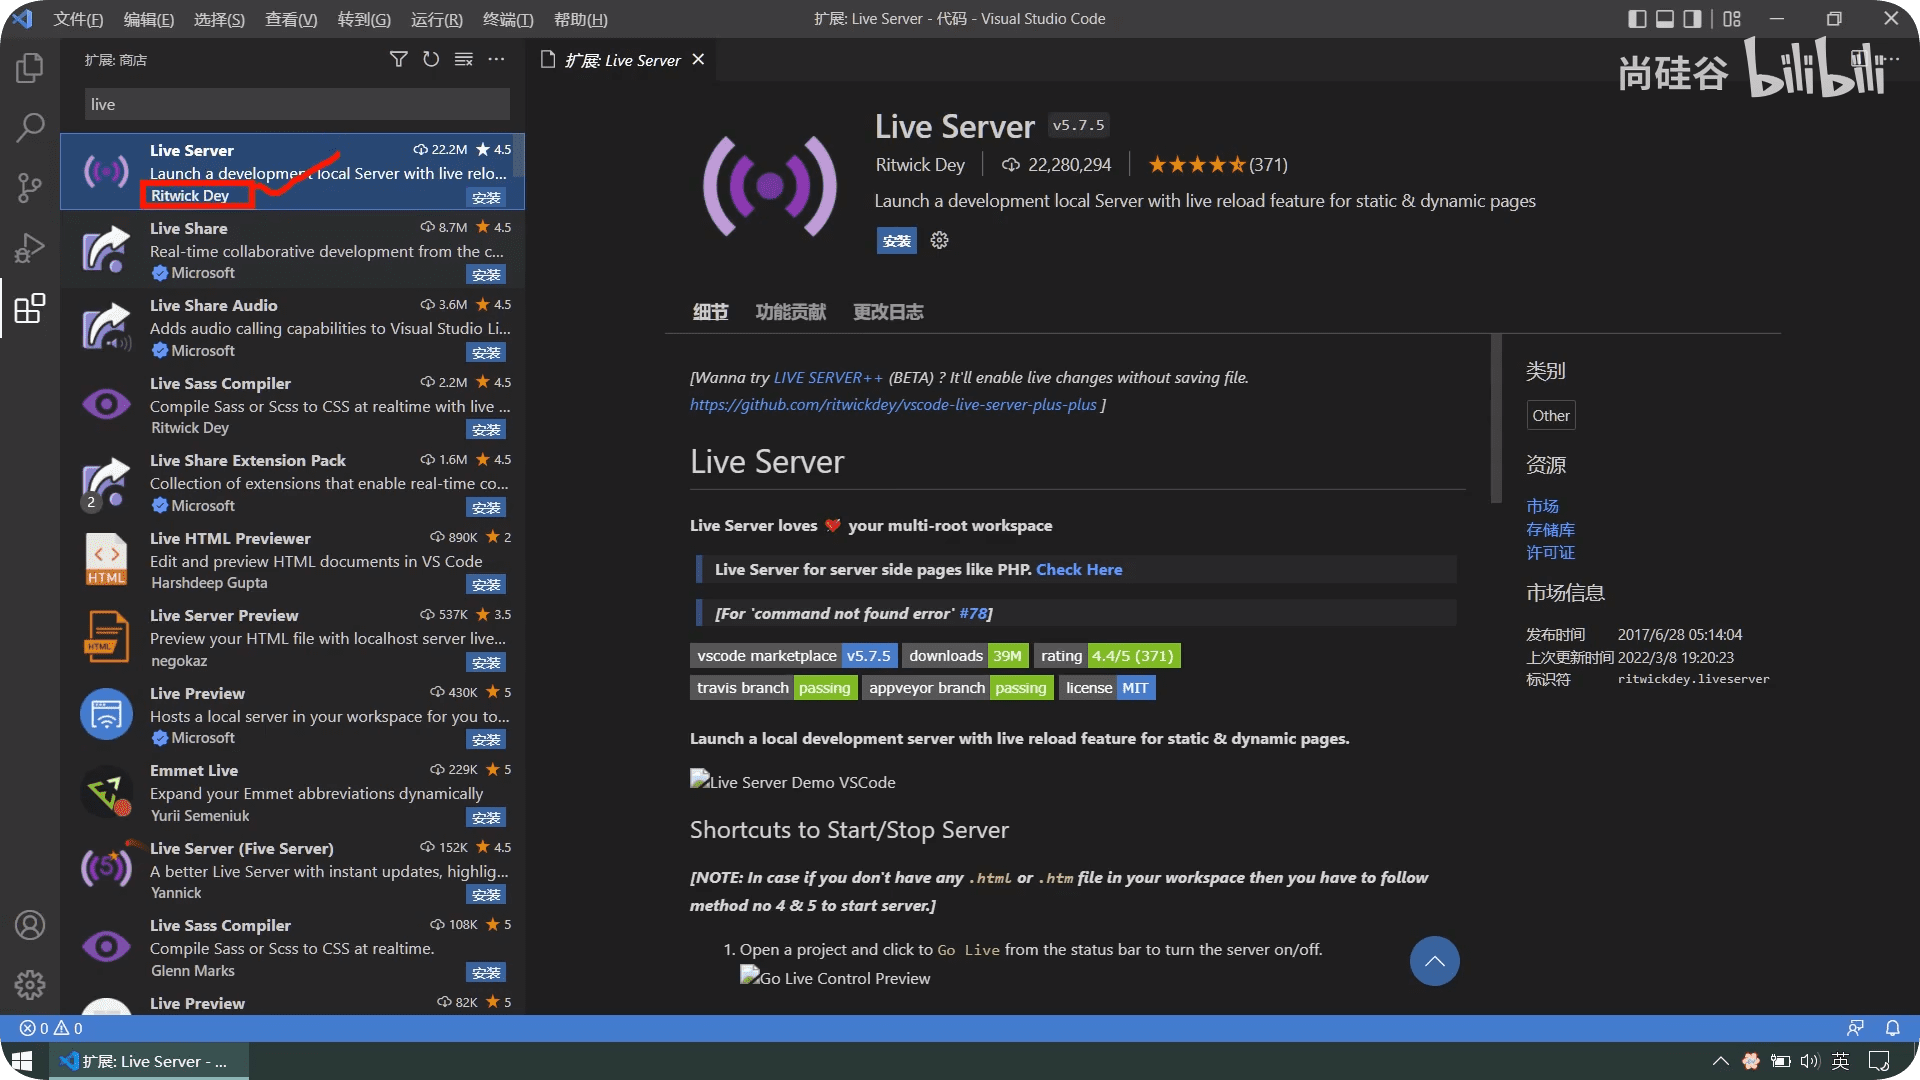This screenshot has height=1080, width=1920.
Task: Toggle the secondary side bar layout button
Action: (x=1692, y=19)
